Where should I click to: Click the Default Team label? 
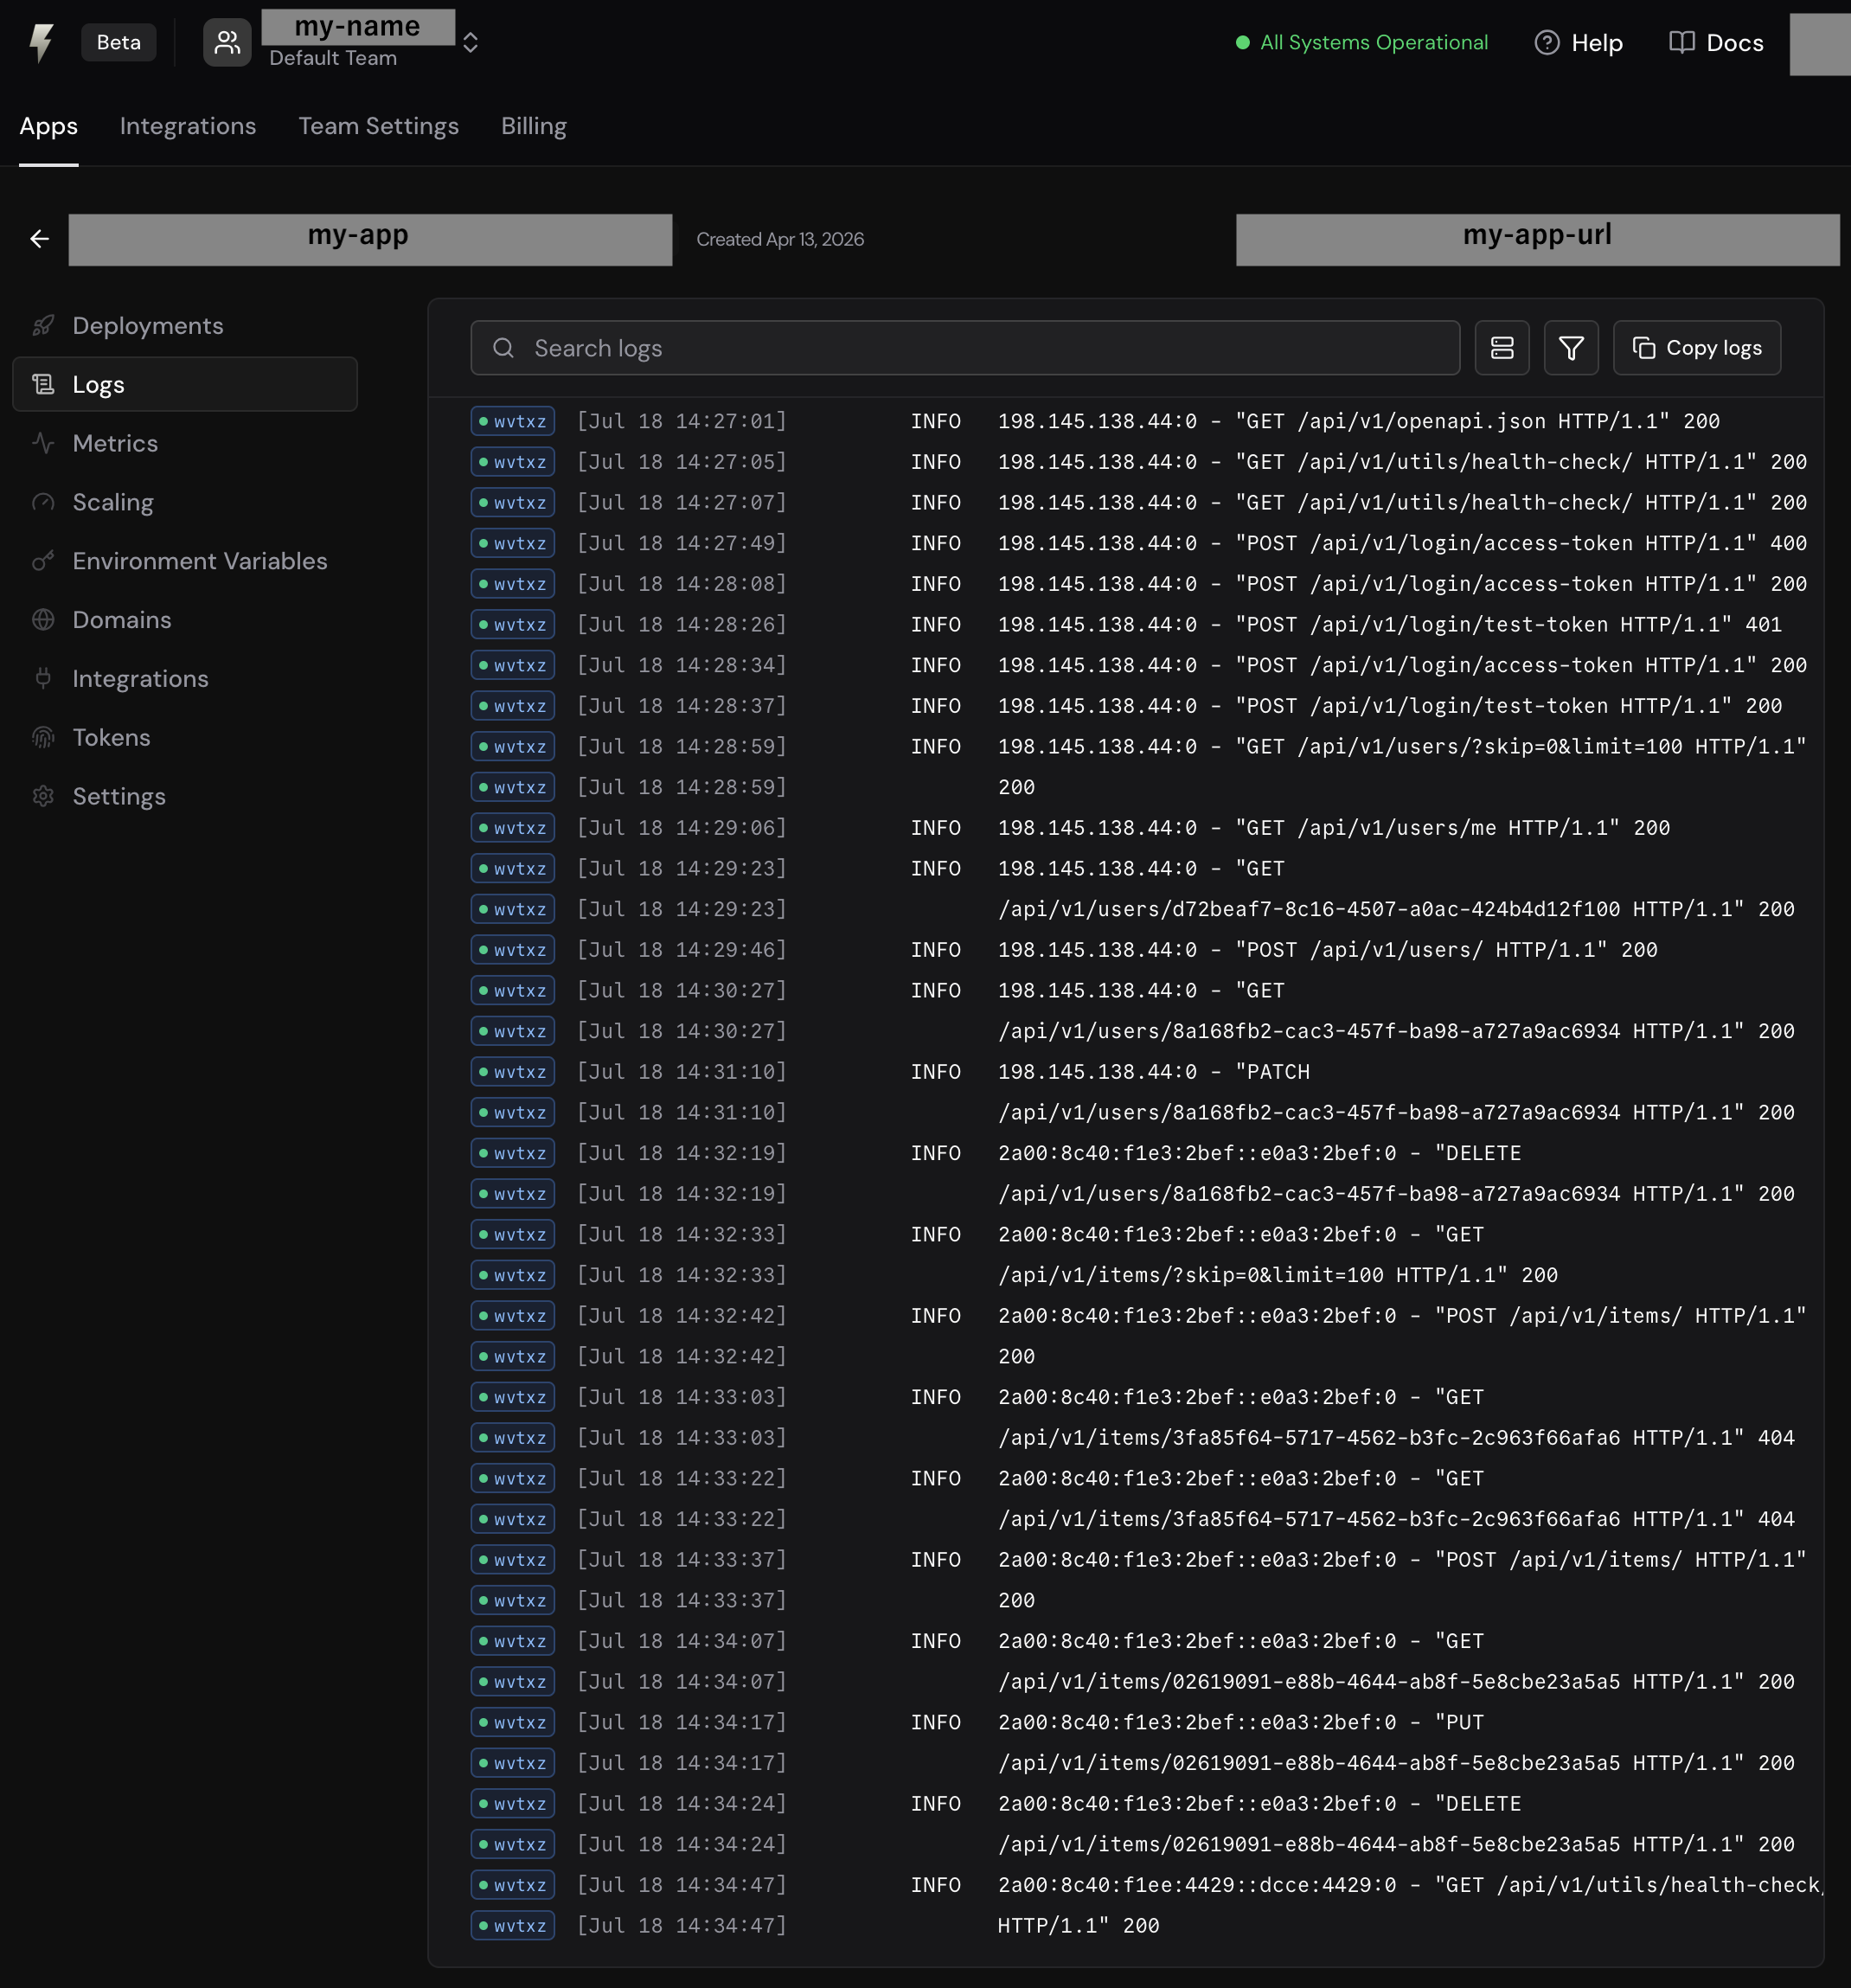[x=333, y=59]
